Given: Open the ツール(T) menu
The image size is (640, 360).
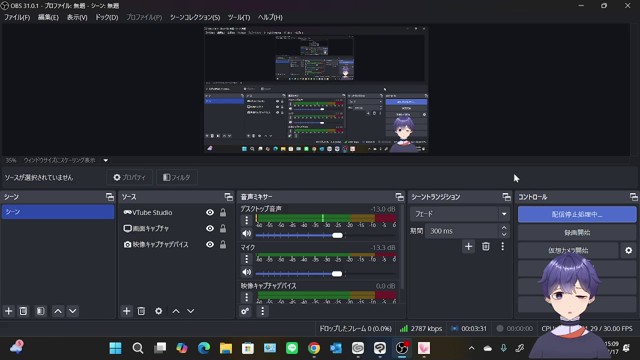Looking at the screenshot, I should (239, 17).
